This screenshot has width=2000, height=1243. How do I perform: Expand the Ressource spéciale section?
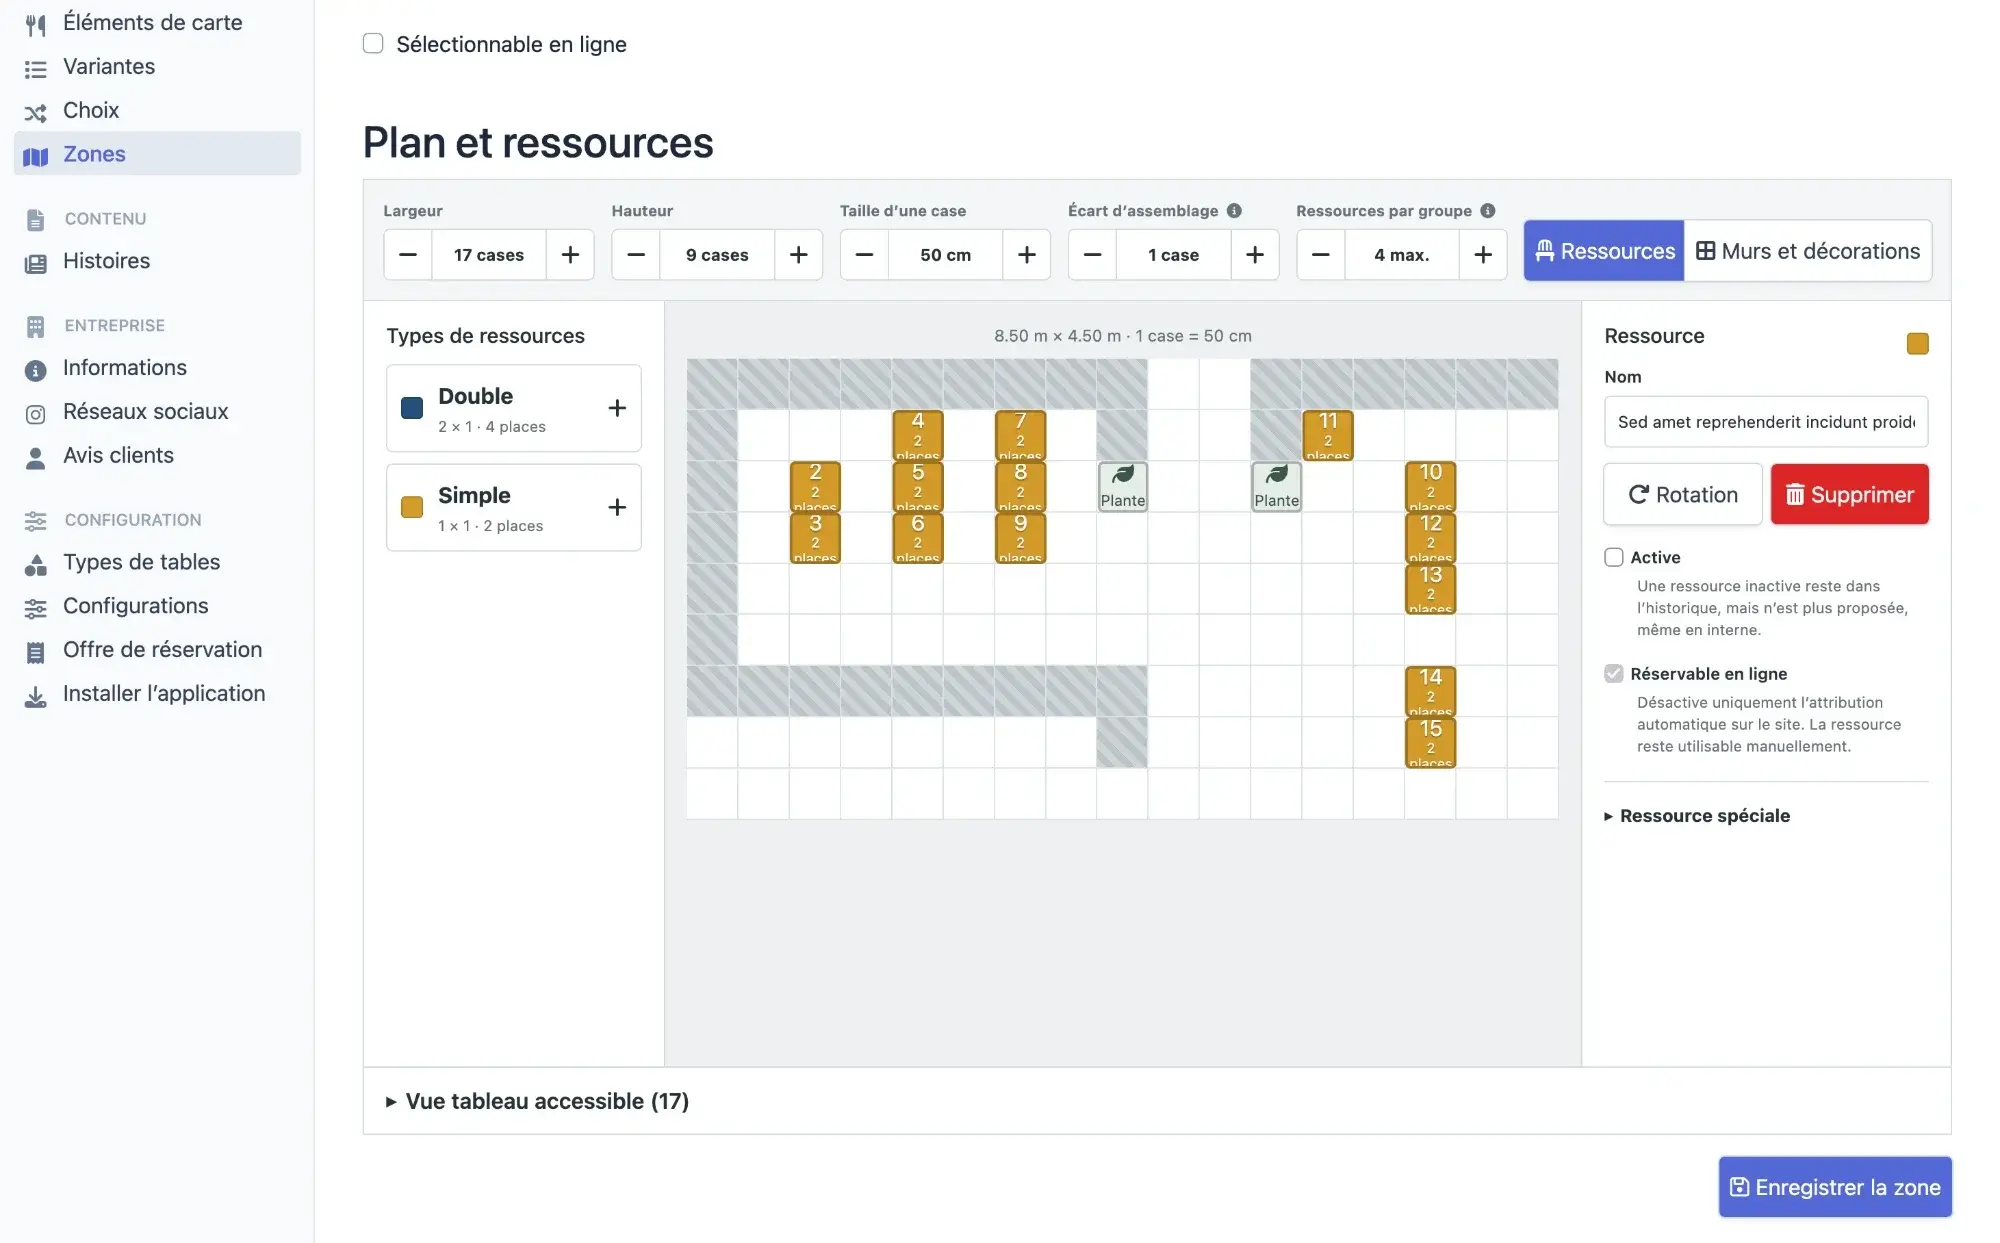(1697, 816)
